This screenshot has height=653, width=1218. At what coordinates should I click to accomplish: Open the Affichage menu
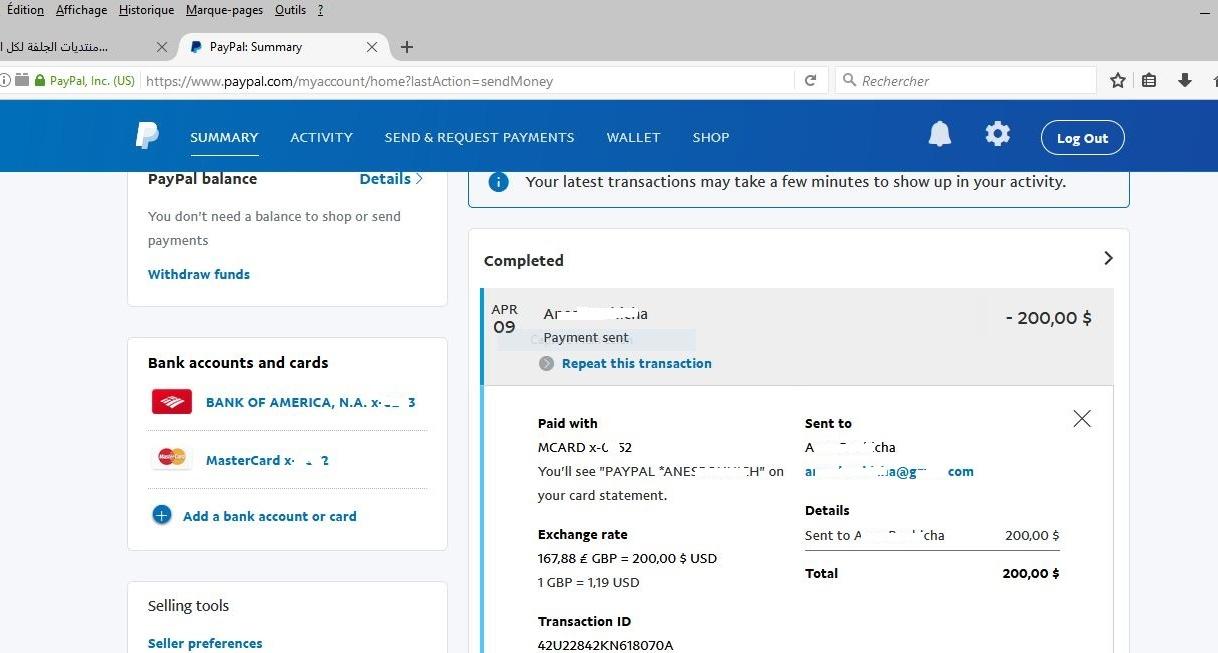click(81, 10)
